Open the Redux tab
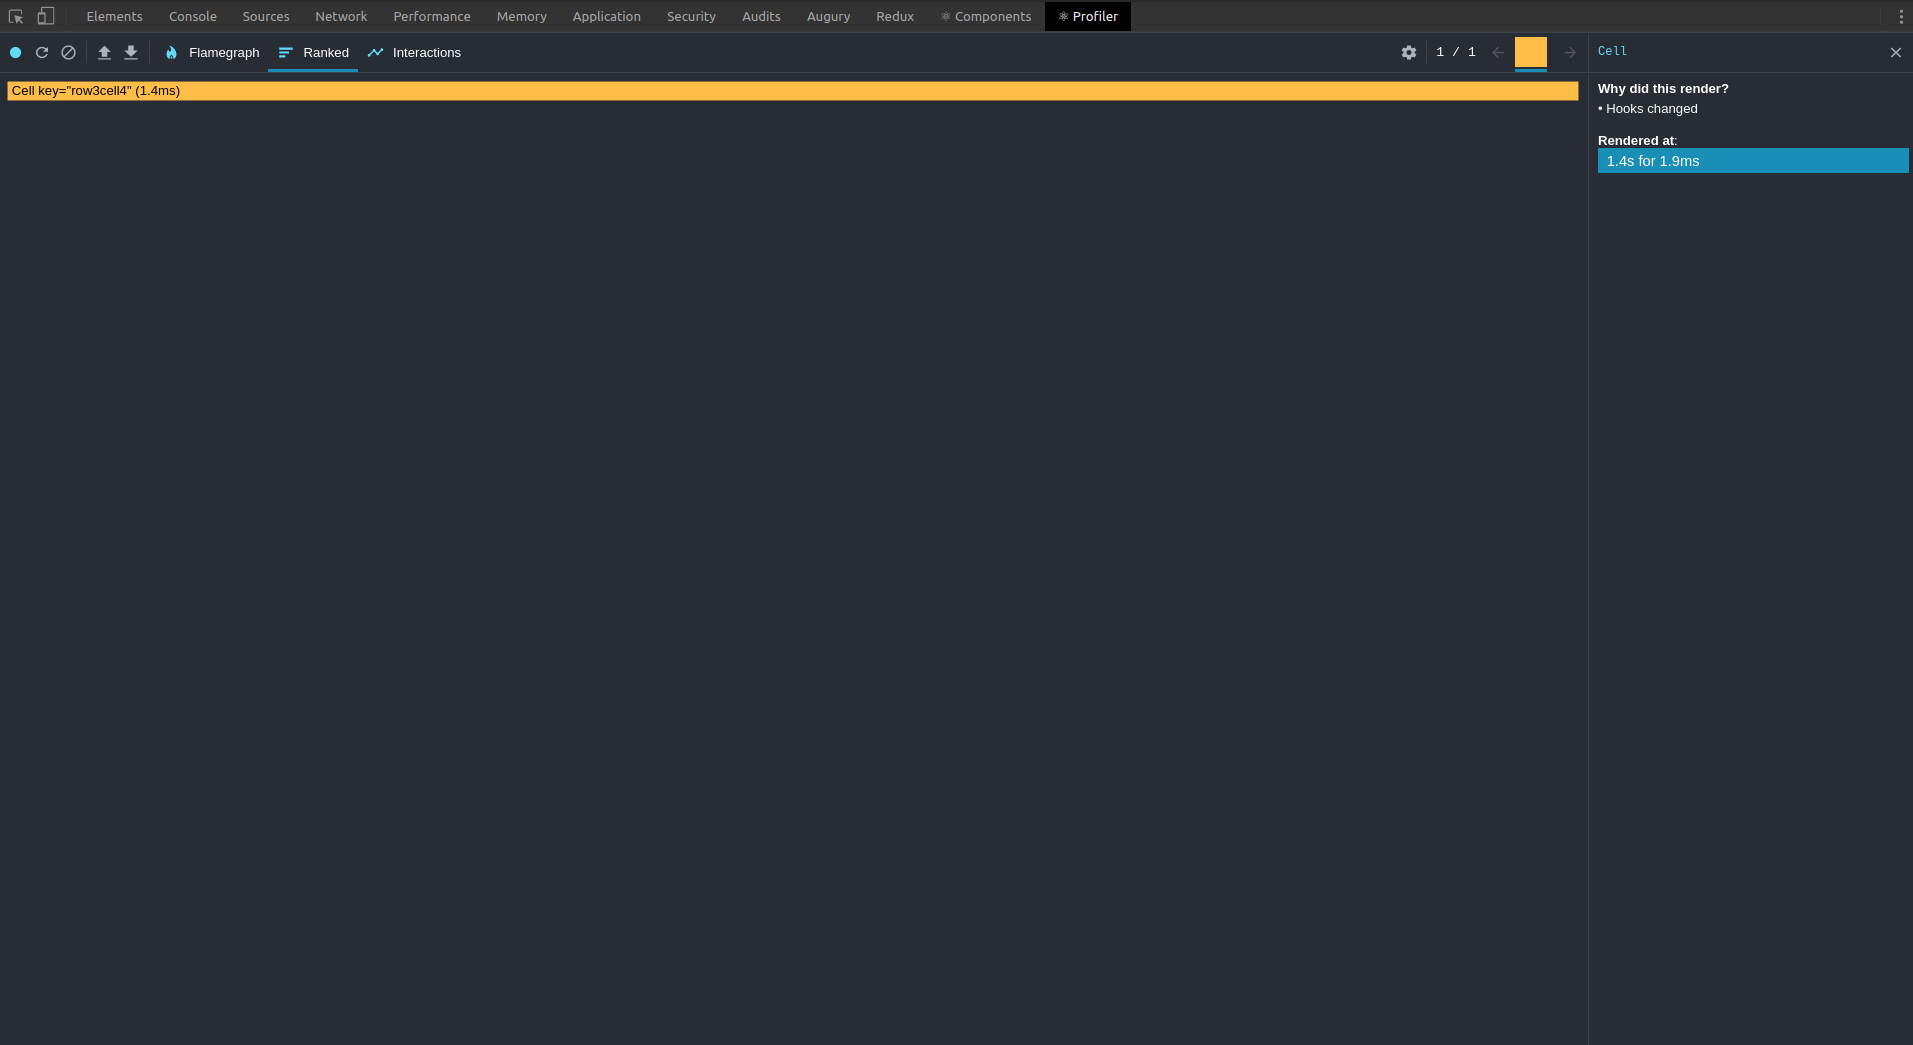The image size is (1913, 1045). (x=894, y=16)
